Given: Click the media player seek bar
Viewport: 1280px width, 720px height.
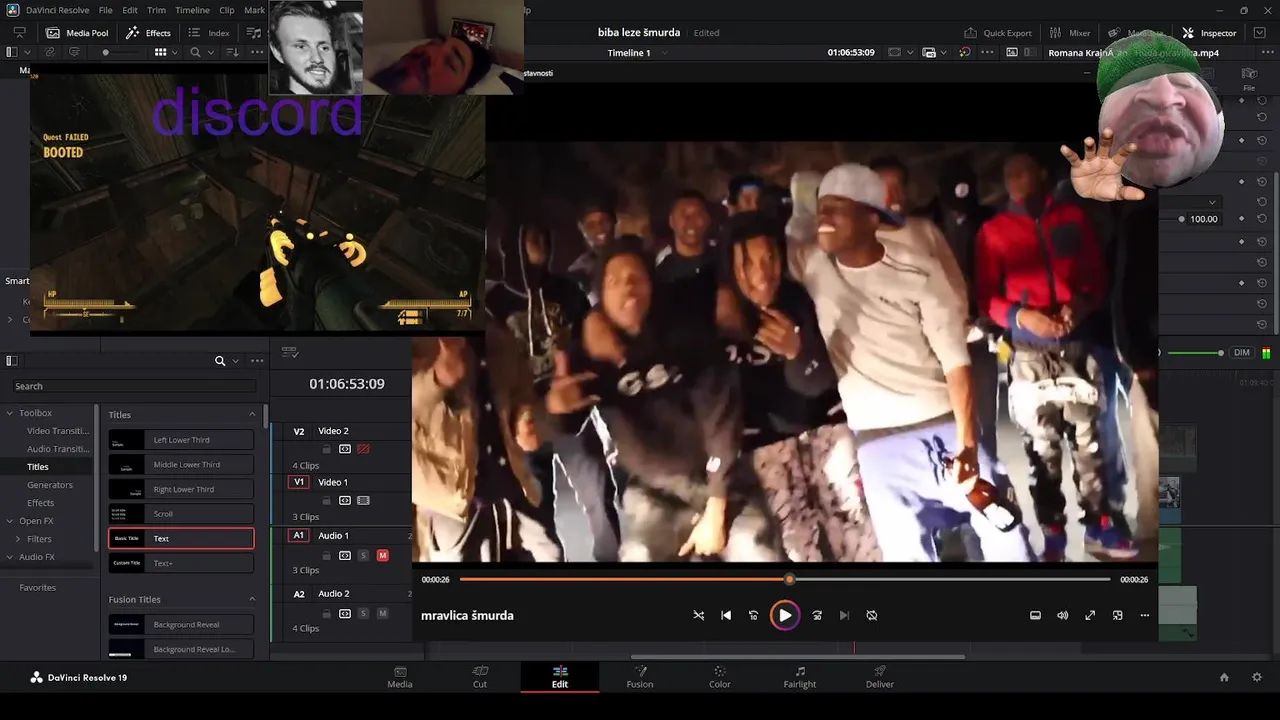Looking at the screenshot, I should [785, 579].
